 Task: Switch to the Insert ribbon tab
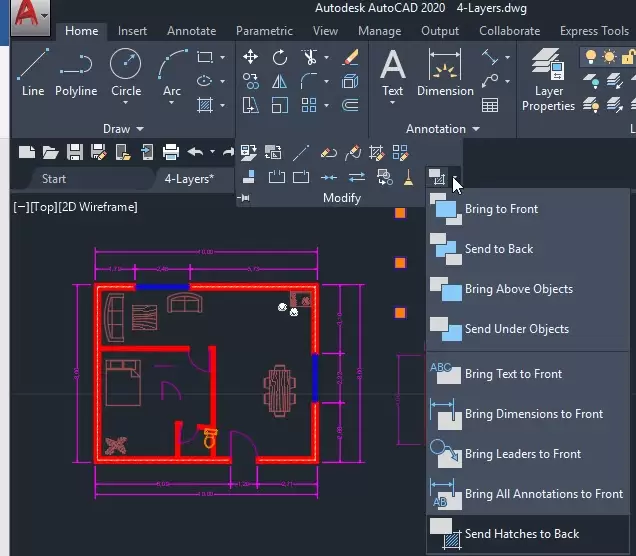pyautogui.click(x=132, y=31)
